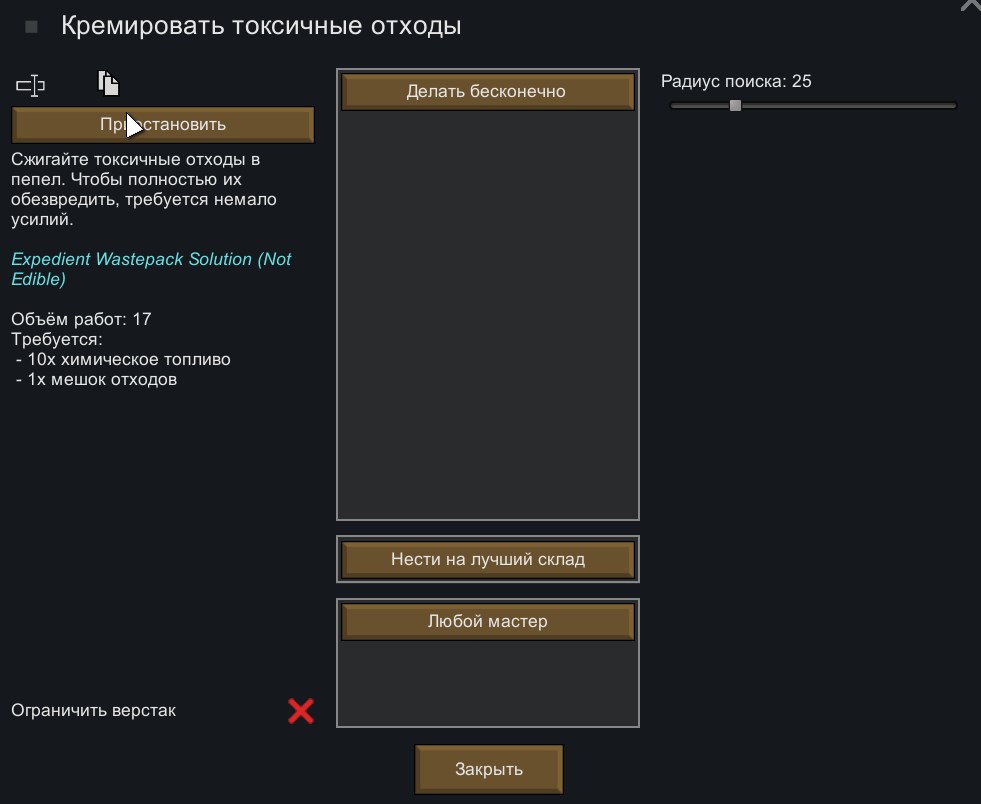The height and width of the screenshot is (804, 981).
Task: Click the right end of radius slider track
Action: tap(953, 105)
